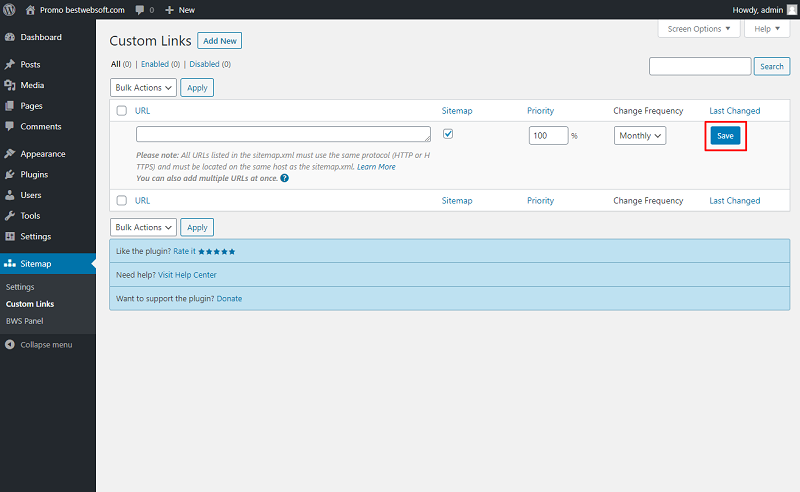The height and width of the screenshot is (492, 800).
Task: Filter by Enabled links
Action: click(x=155, y=64)
